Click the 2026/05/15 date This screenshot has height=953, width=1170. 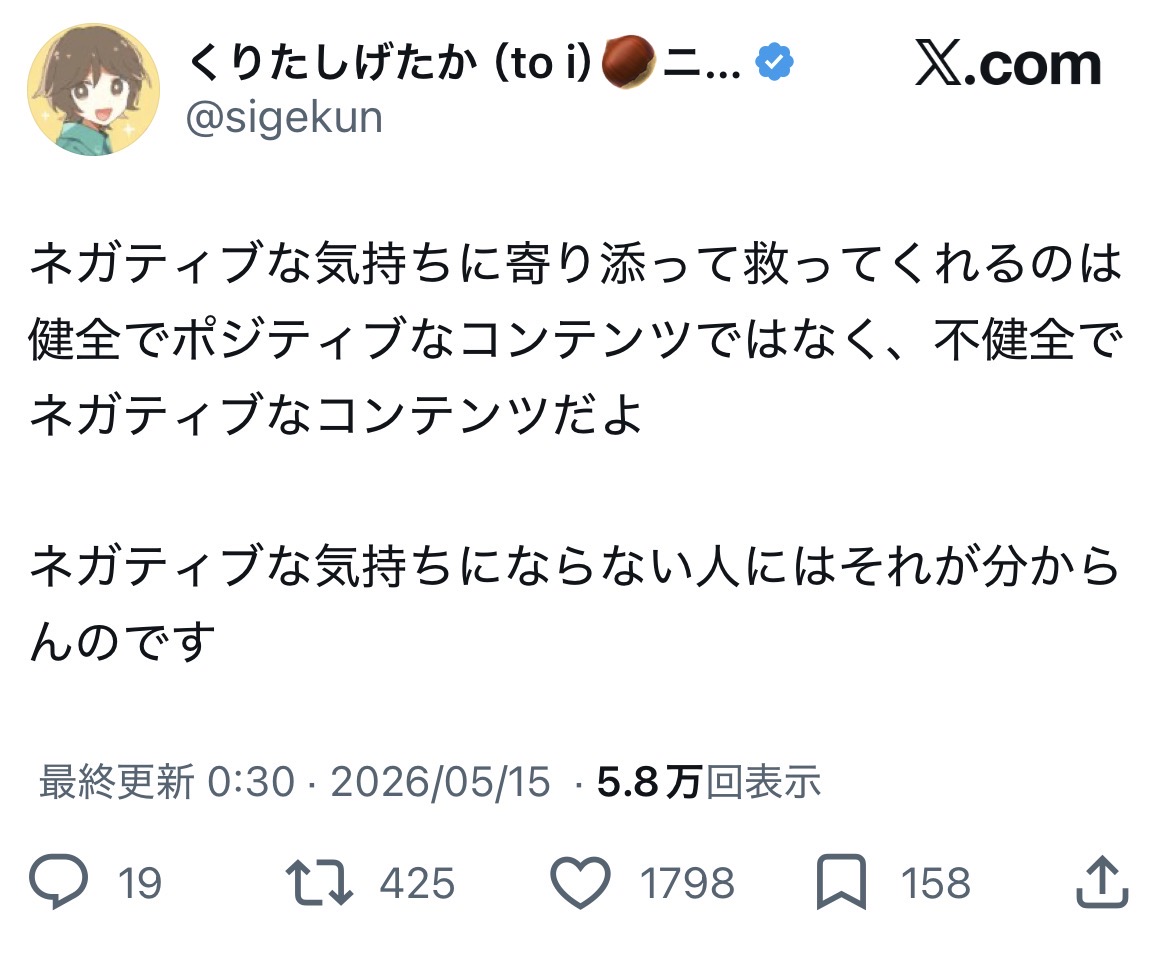[x=440, y=782]
